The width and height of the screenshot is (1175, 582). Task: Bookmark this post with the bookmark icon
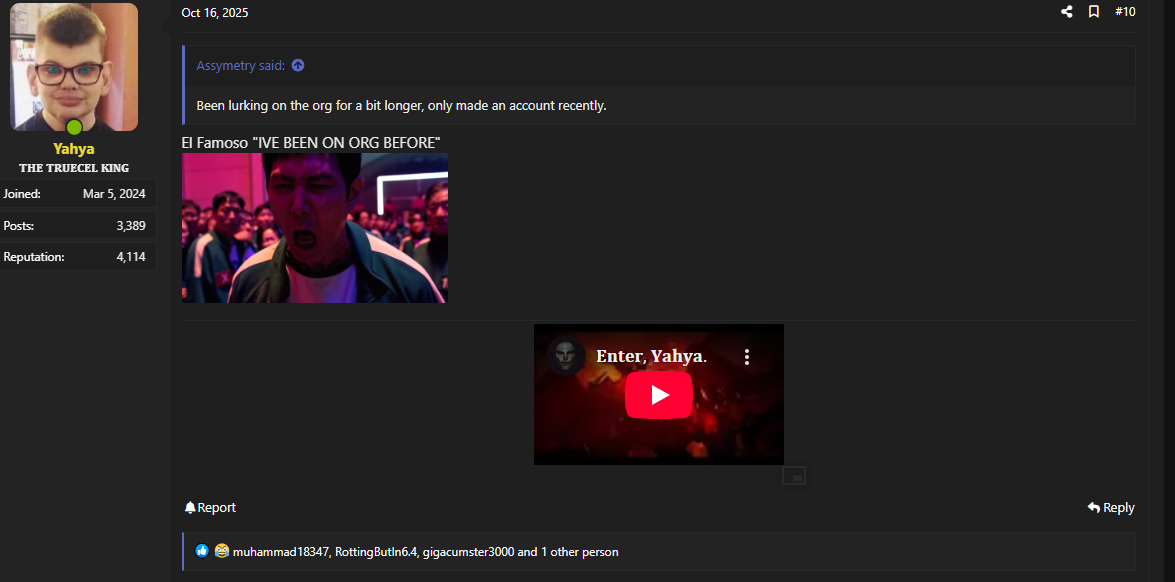(1094, 12)
